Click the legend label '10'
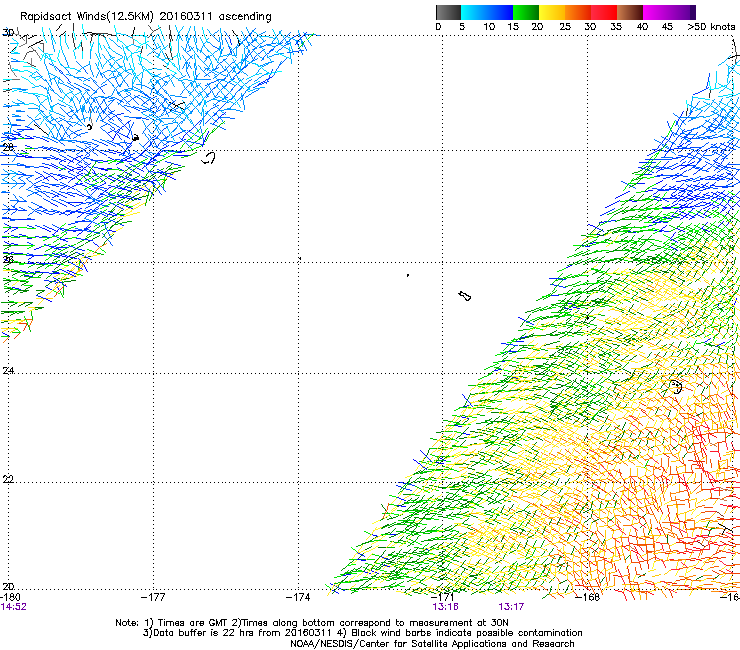 [x=489, y=27]
